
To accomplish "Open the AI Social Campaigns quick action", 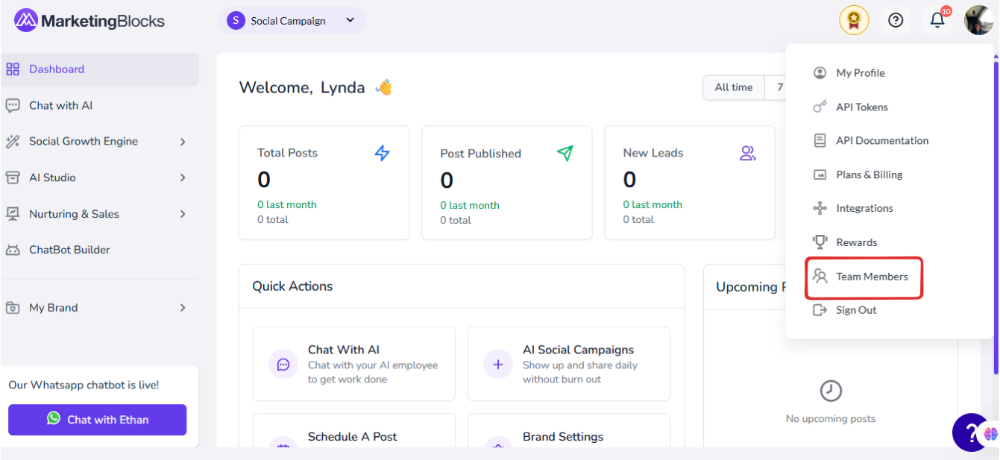I will point(569,364).
